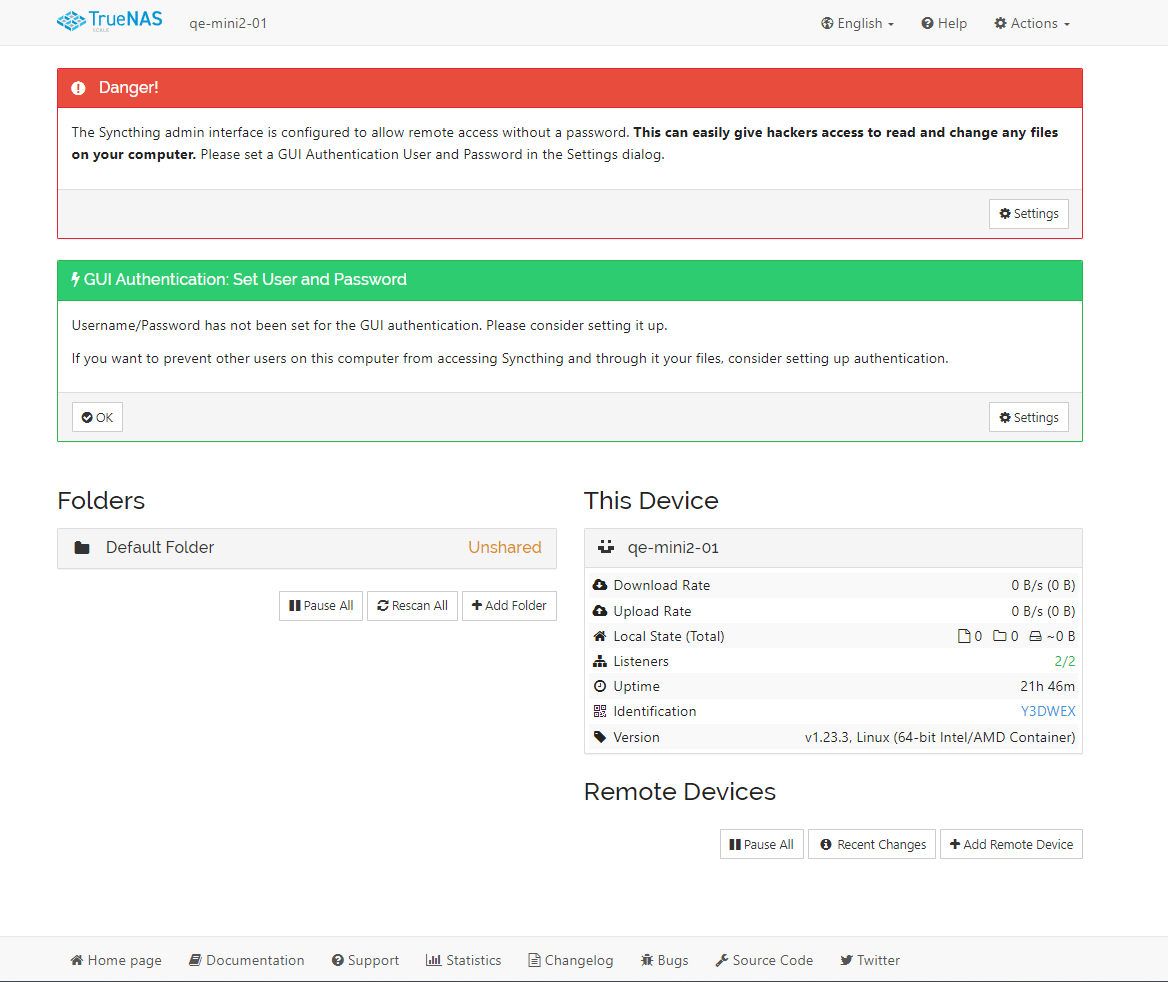The image size is (1168, 982).
Task: Open the Source Code footer link
Action: [x=764, y=960]
